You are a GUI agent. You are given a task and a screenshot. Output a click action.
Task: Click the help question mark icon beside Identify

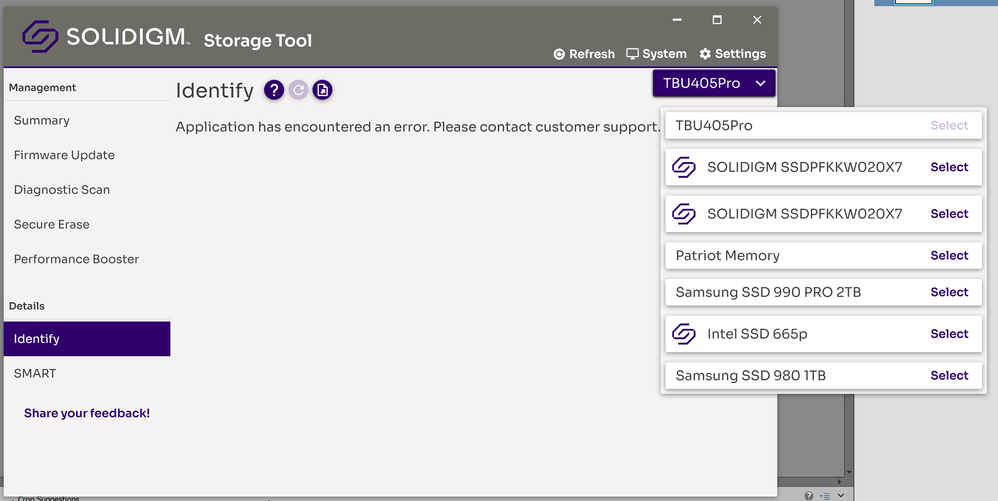click(274, 91)
